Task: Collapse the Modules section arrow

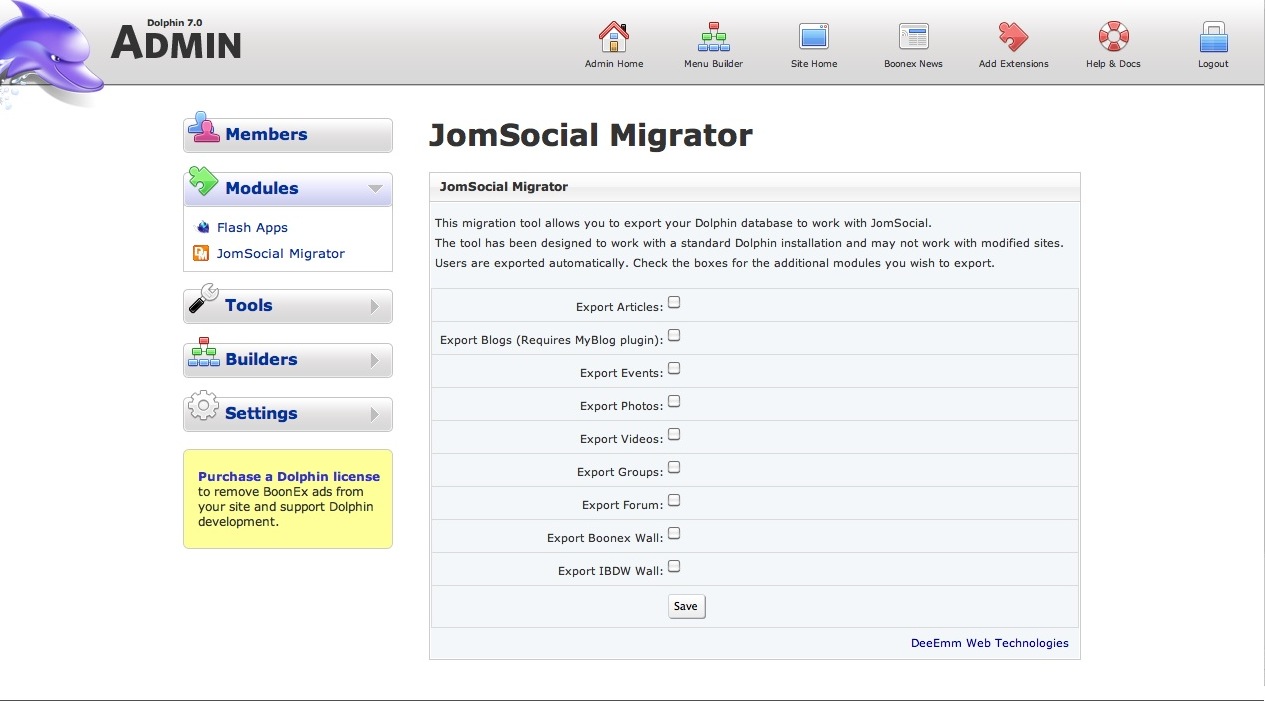Action: tap(376, 188)
